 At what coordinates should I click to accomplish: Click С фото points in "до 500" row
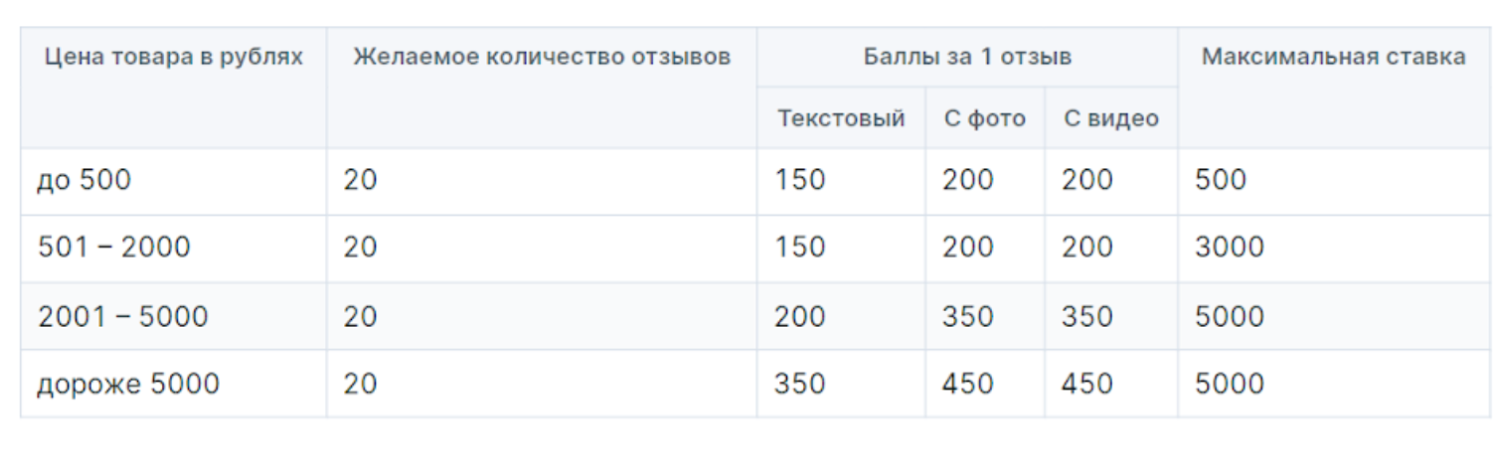pos(985,181)
